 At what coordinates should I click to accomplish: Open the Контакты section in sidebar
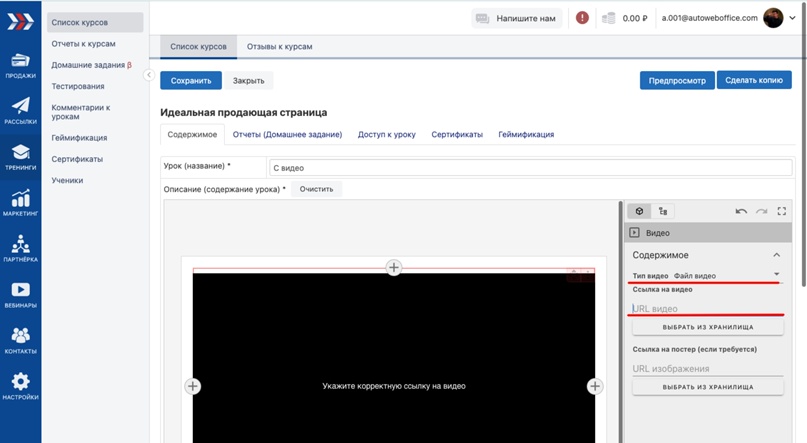point(20,340)
